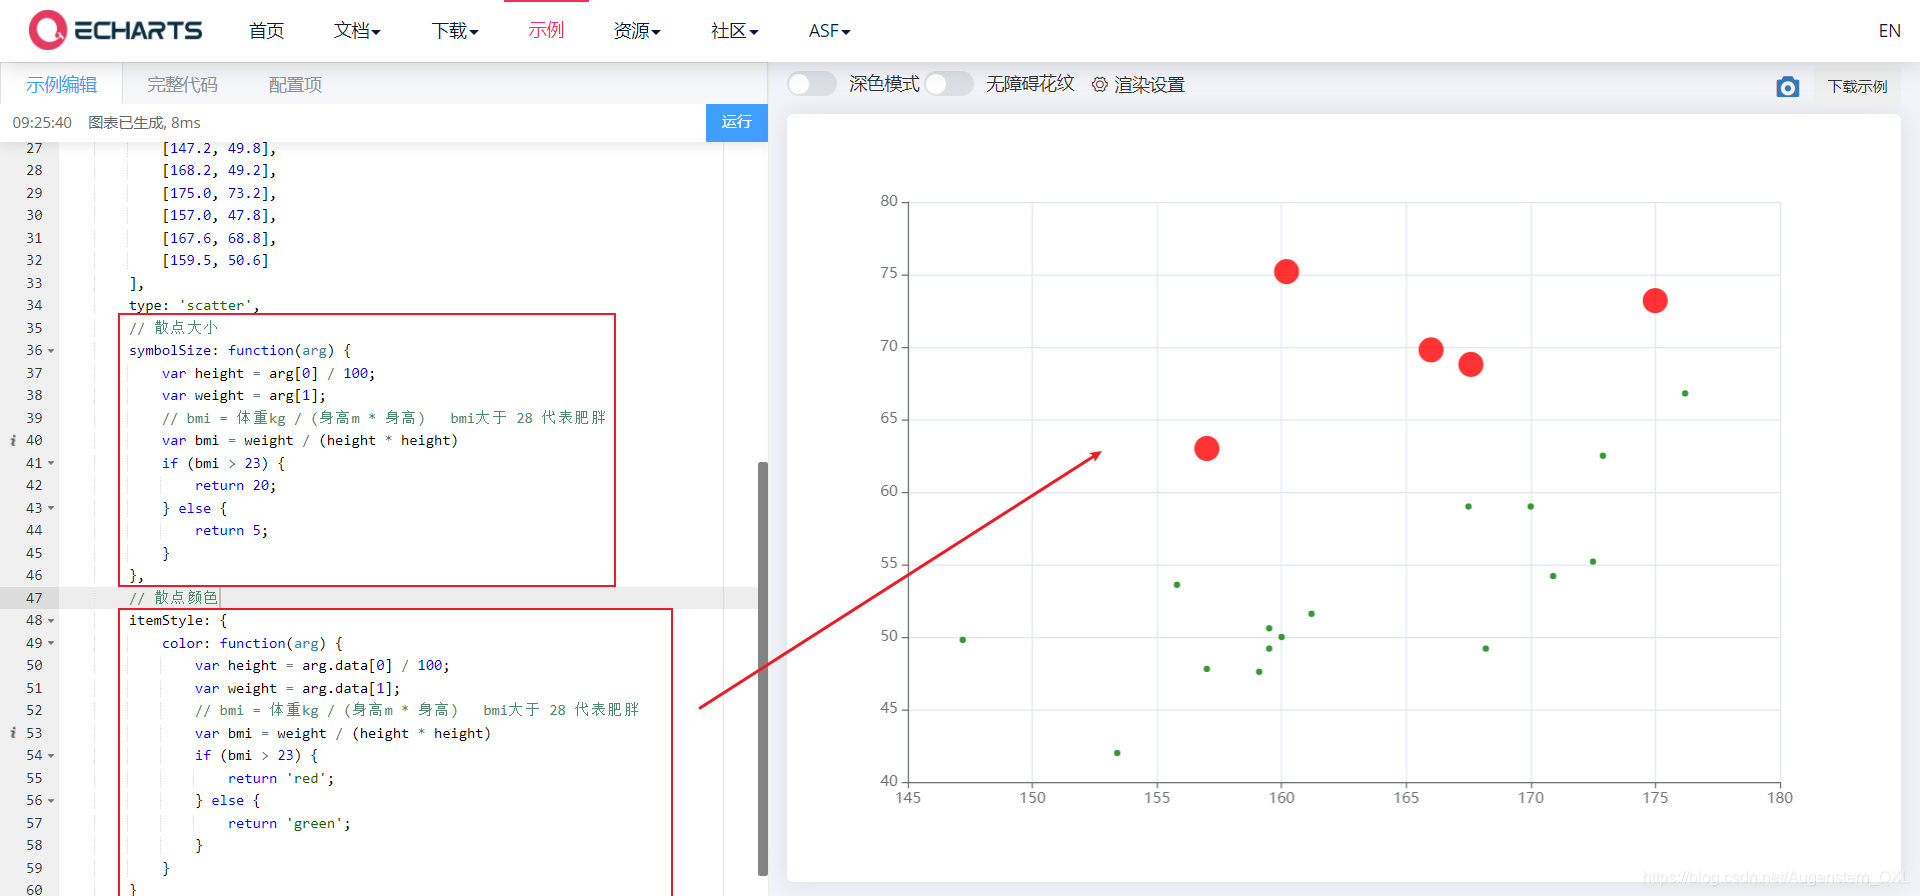Collapse the code fold at line 43

[x=51, y=508]
